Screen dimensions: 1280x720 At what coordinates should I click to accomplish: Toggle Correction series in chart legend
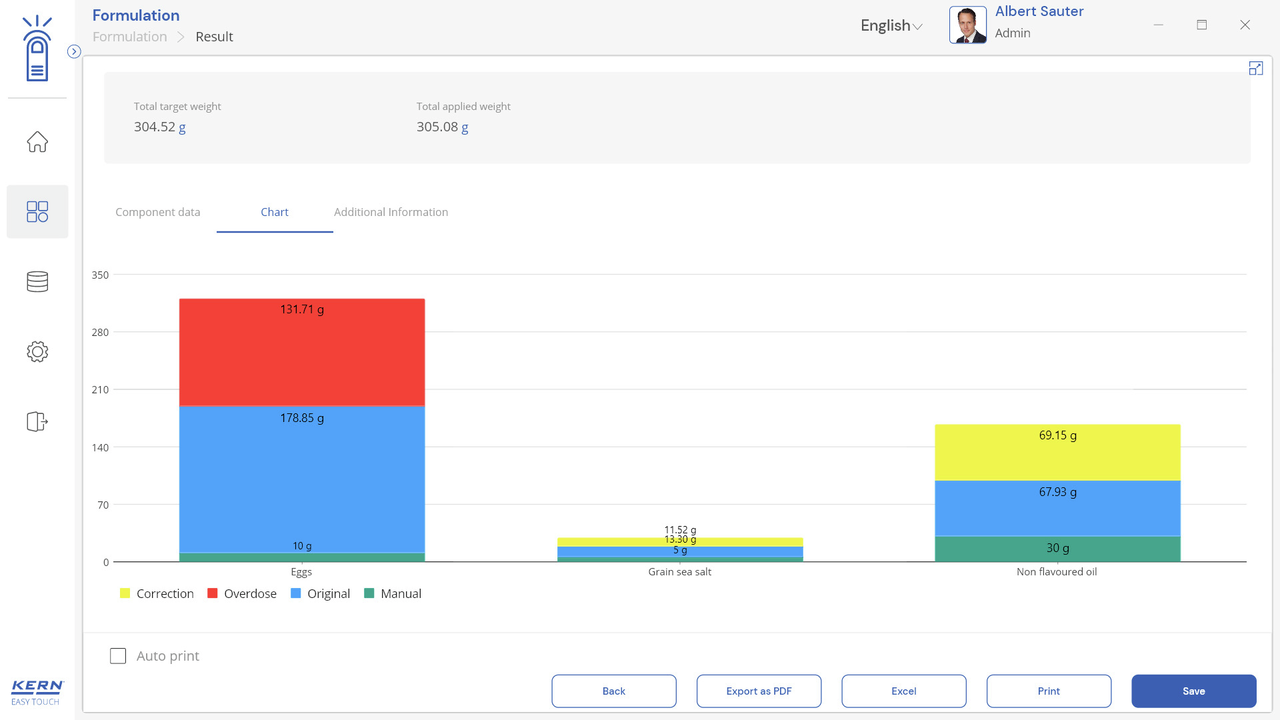pyautogui.click(x=156, y=594)
